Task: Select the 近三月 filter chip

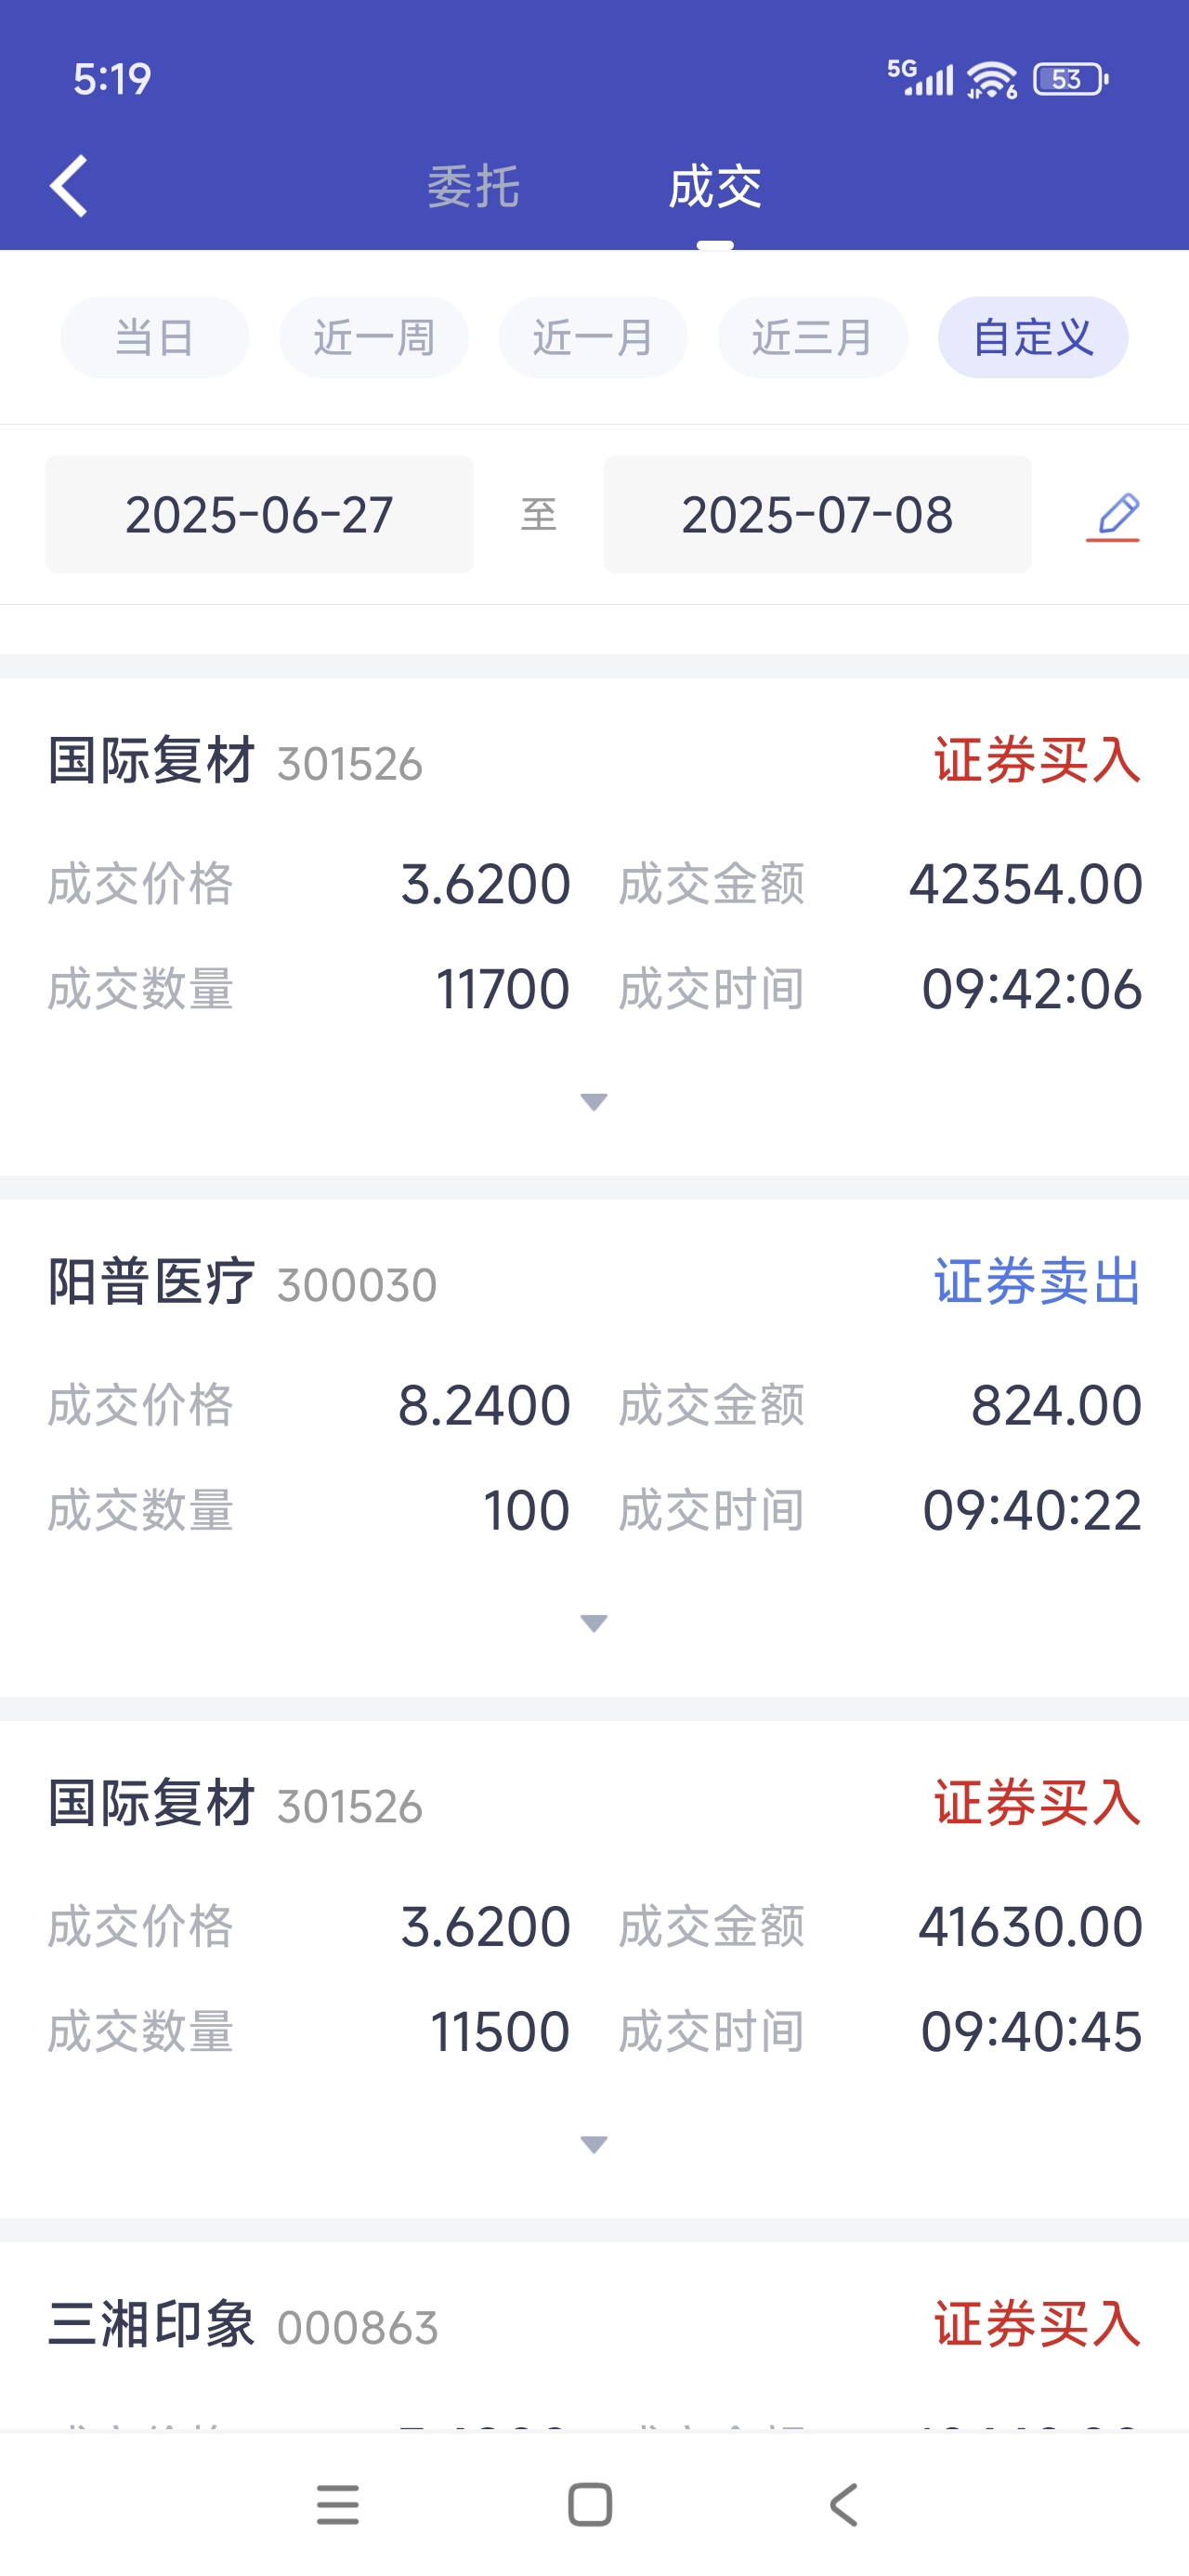Action: point(812,337)
